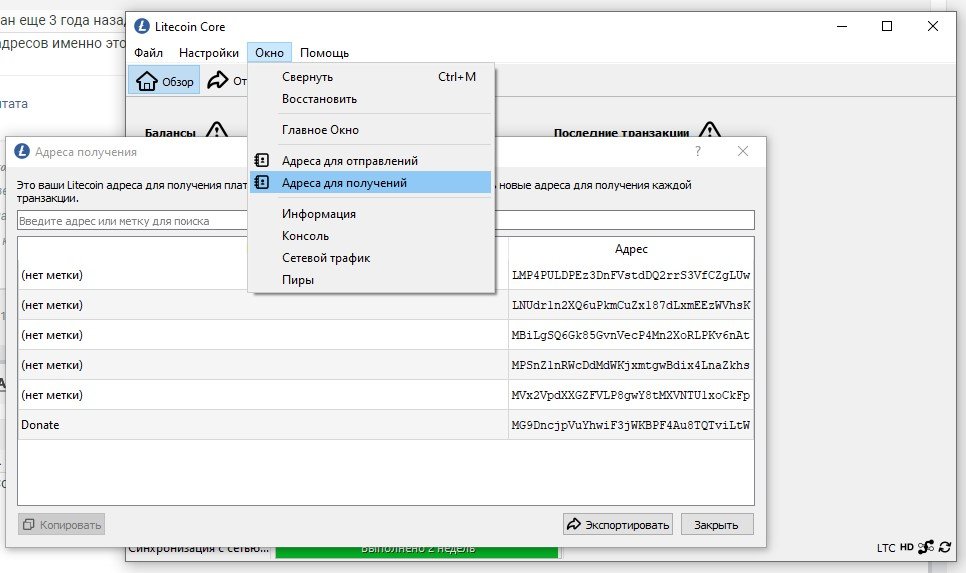Open Сетевой трафик menu entry
Image resolution: width=966 pixels, height=573 pixels.
point(370,258)
